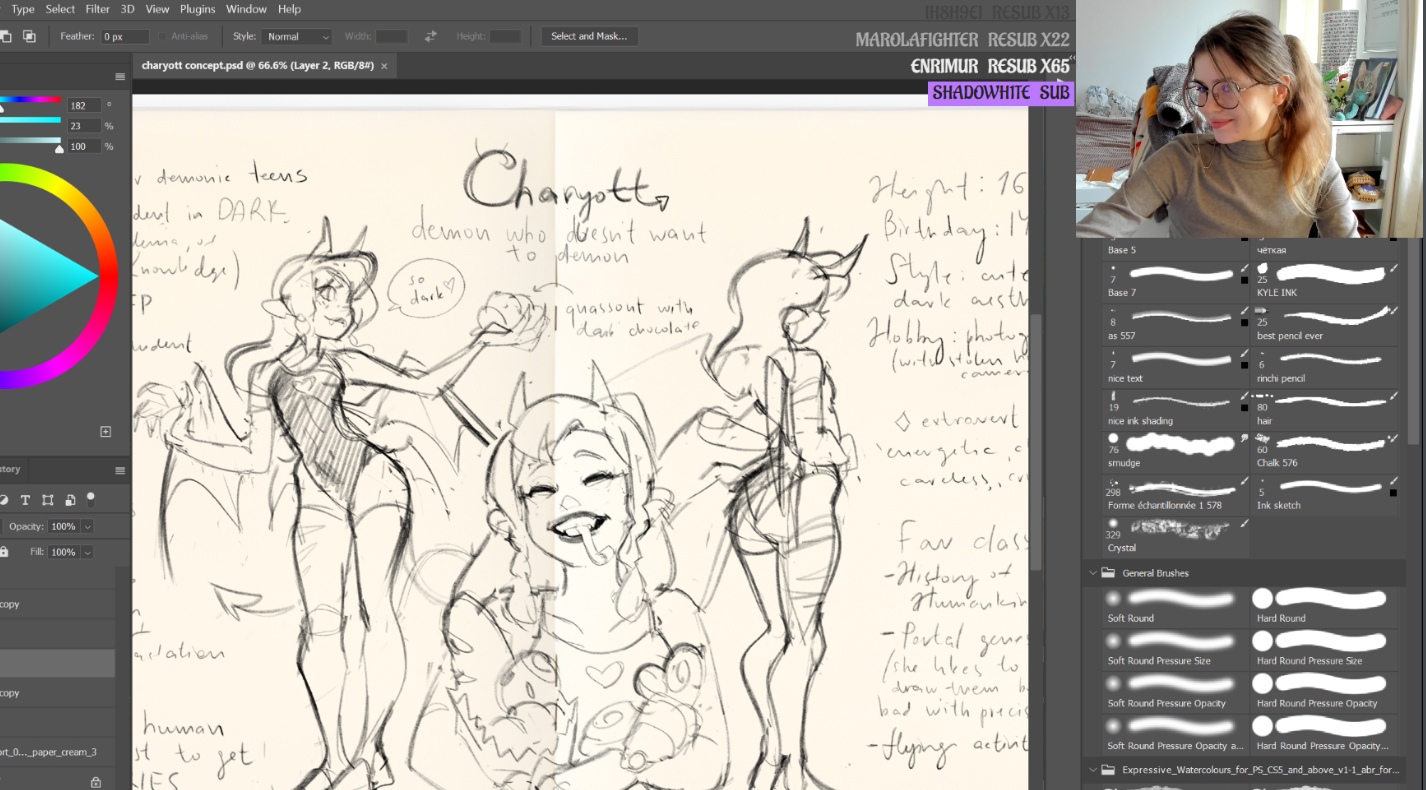Toggle the Anti-alias checkbox
This screenshot has height=790, width=1426.
coord(162,36)
